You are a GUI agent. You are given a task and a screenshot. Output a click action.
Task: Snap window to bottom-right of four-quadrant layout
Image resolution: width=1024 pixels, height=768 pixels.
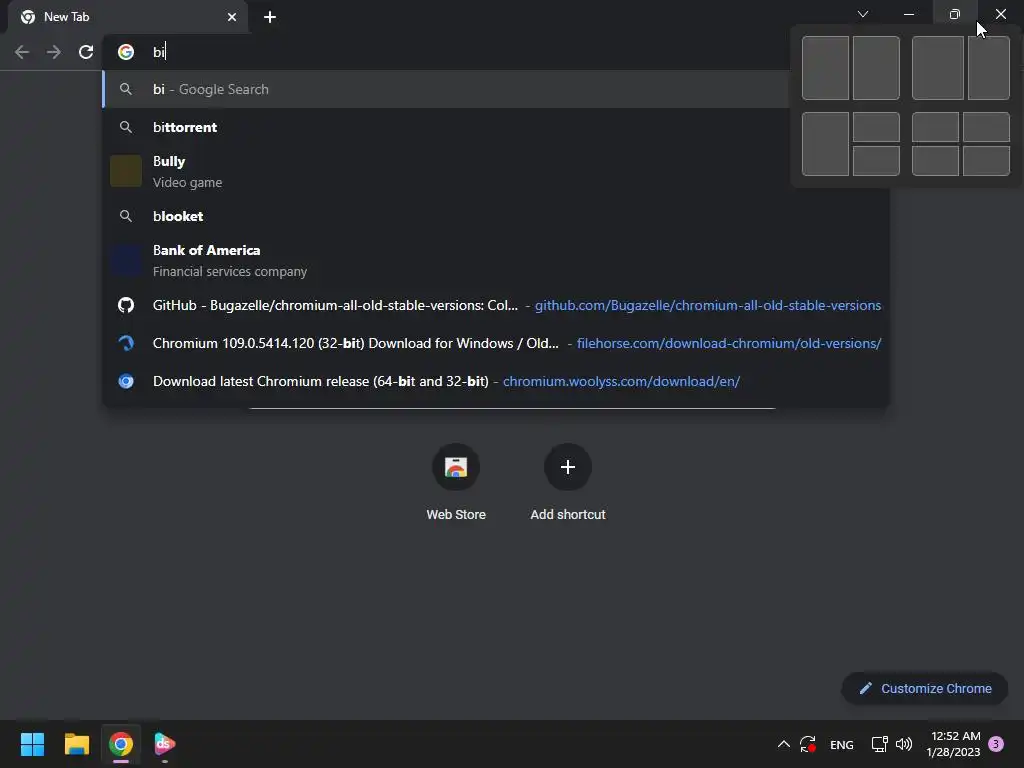point(986,161)
